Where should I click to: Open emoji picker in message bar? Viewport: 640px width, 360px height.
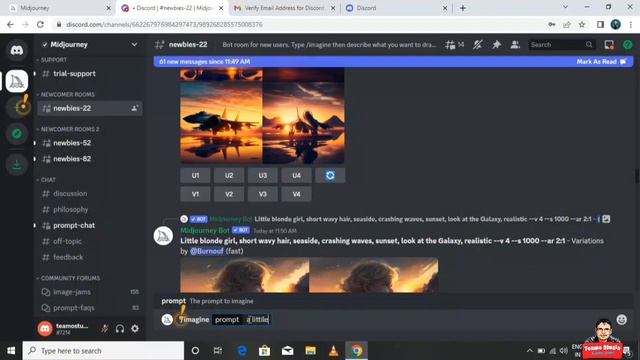[621, 320]
